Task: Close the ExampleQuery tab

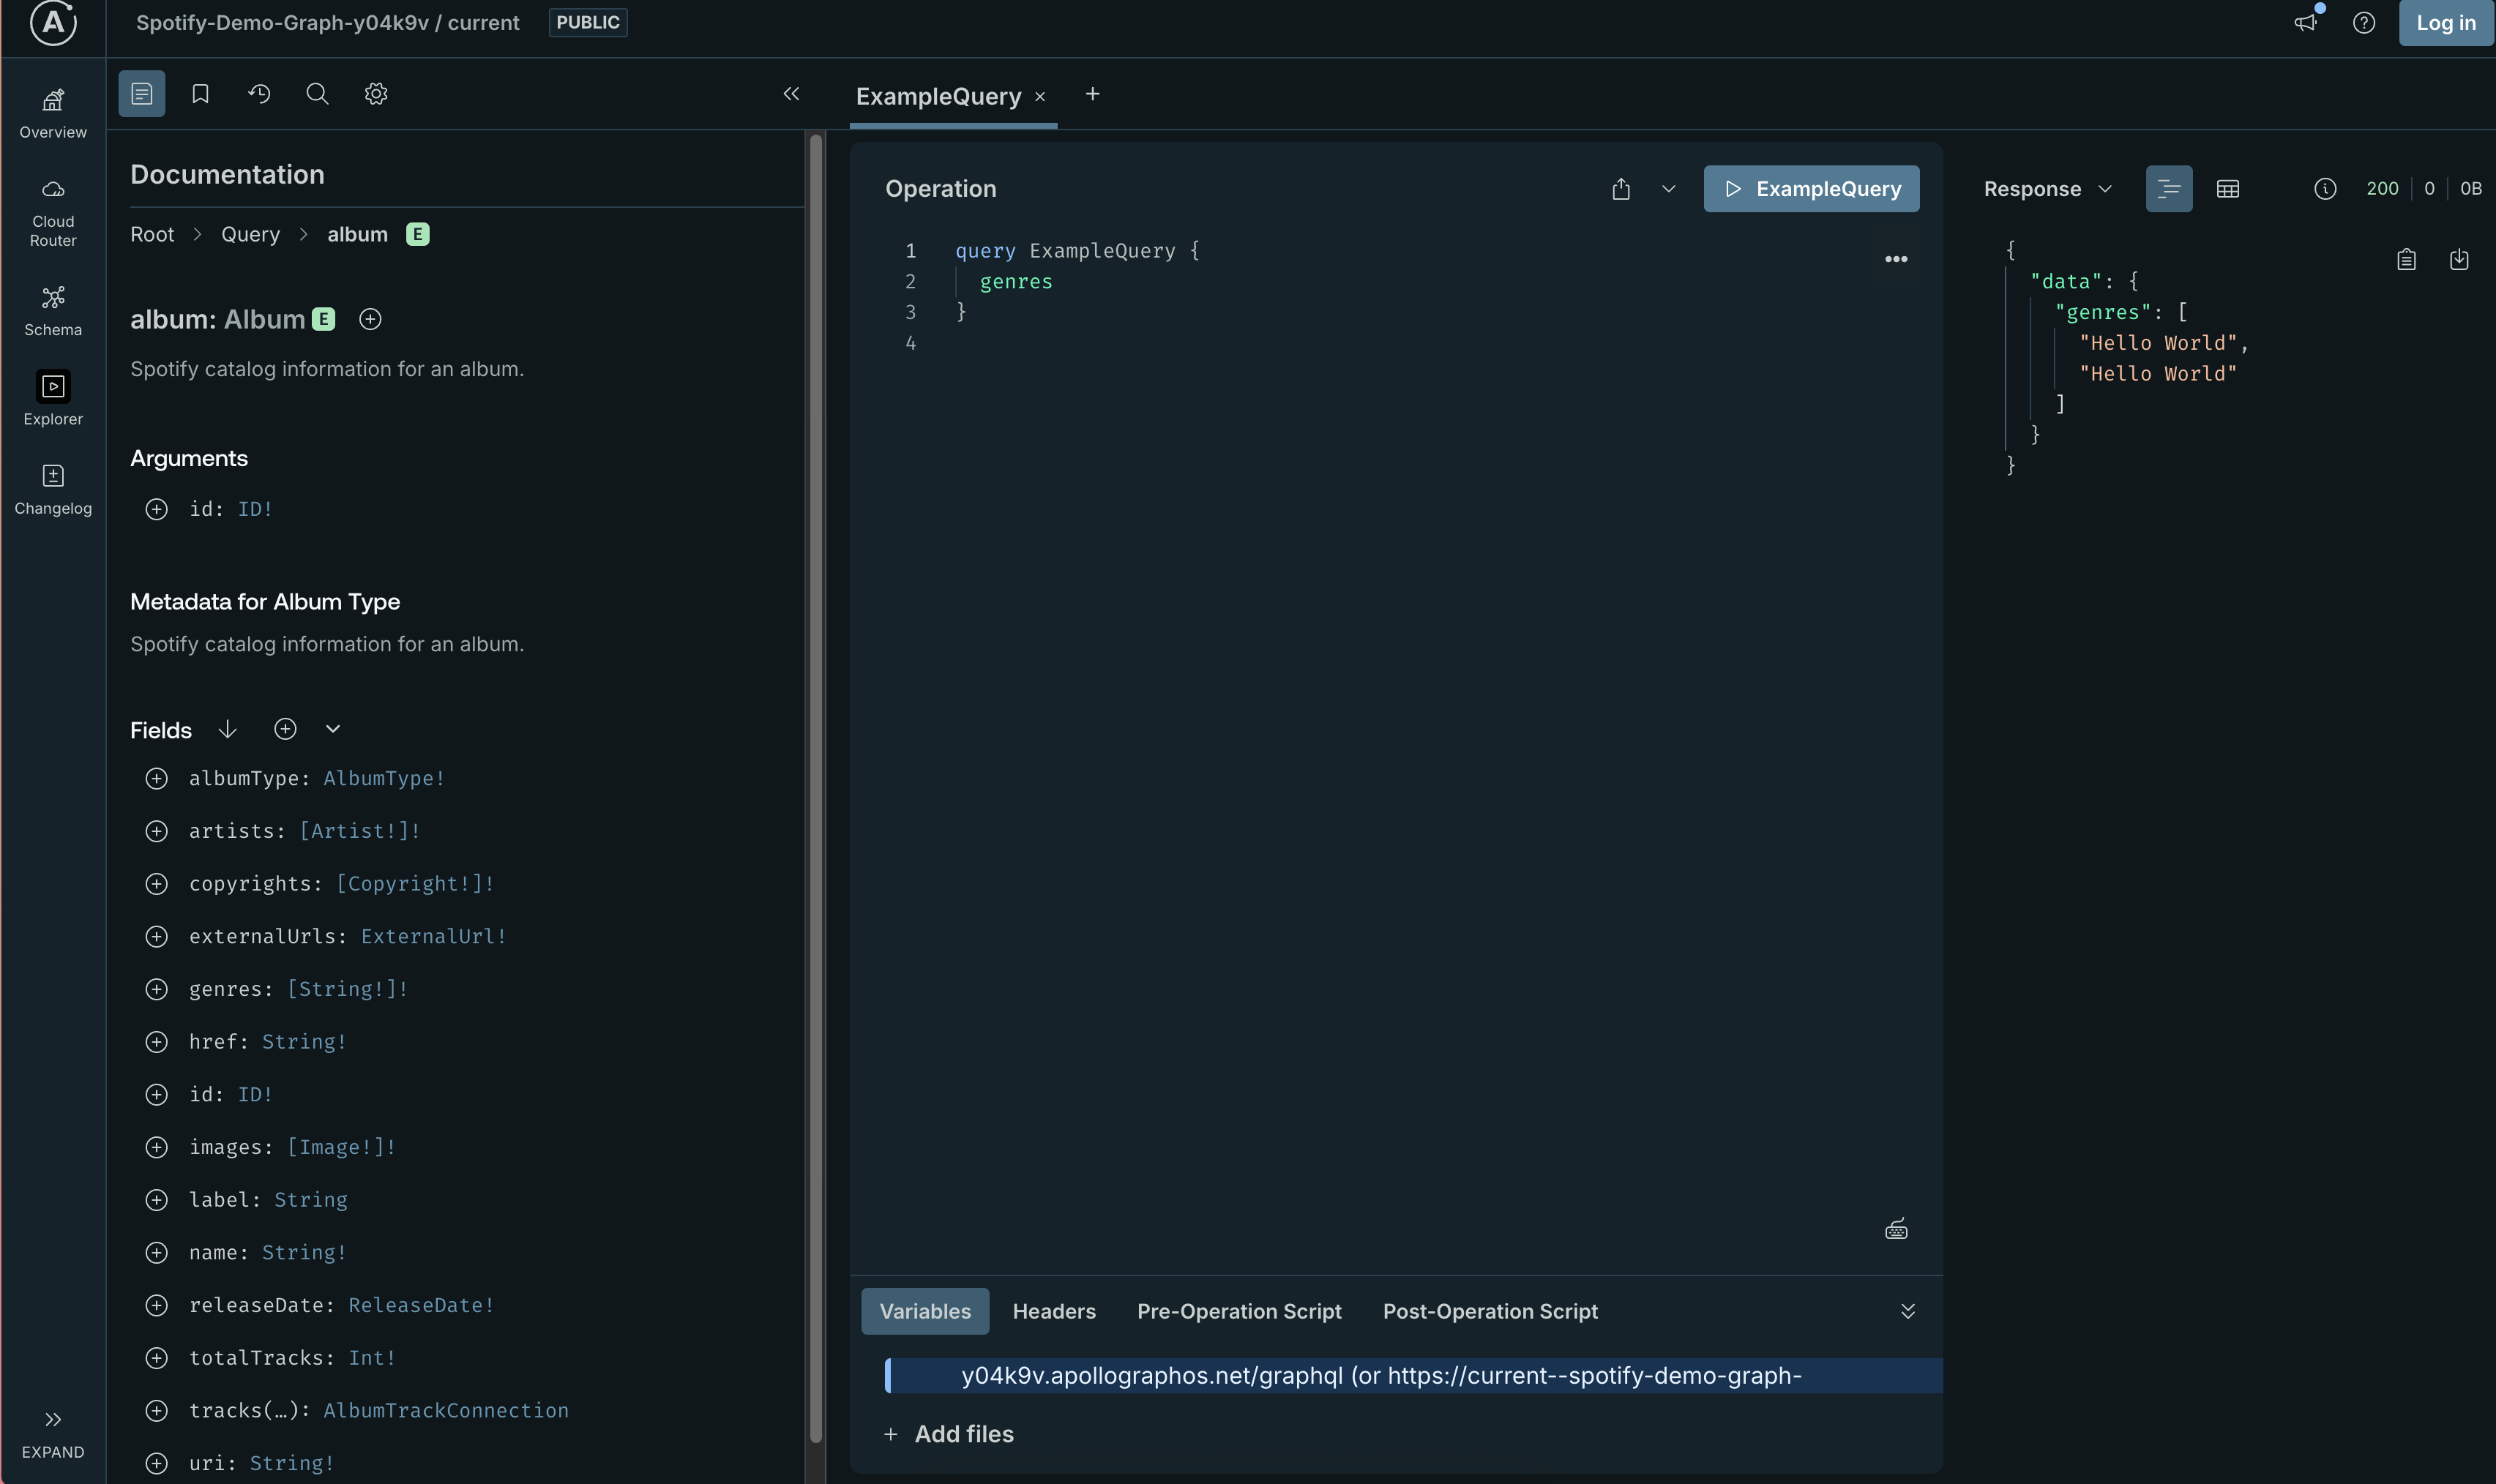Action: click(x=1040, y=97)
